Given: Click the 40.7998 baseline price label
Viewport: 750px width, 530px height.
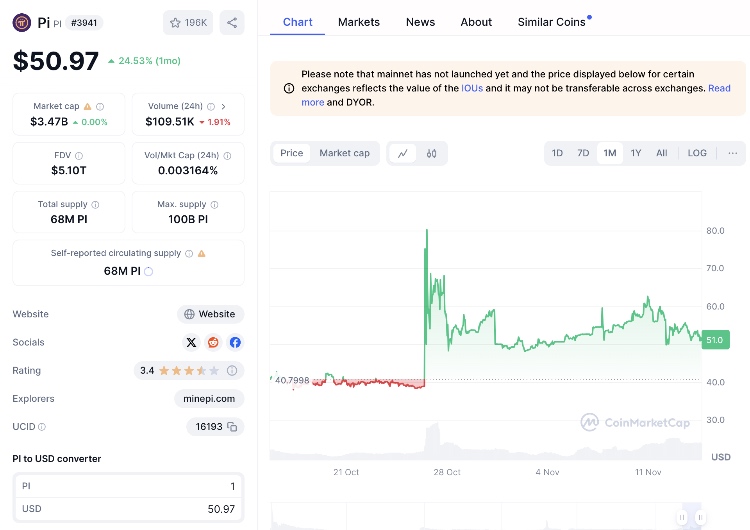Looking at the screenshot, I should (292, 380).
